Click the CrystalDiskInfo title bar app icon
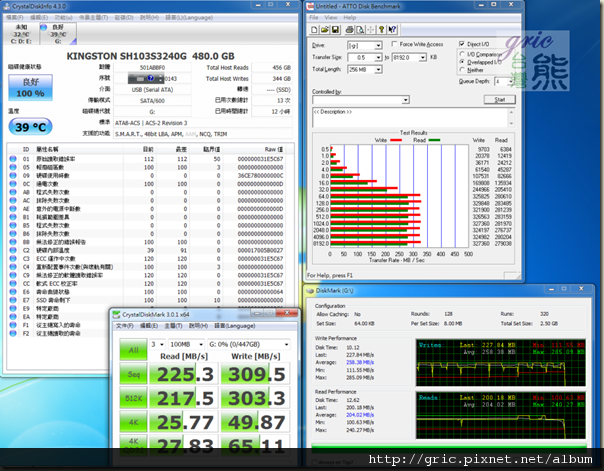 [x=7, y=6]
